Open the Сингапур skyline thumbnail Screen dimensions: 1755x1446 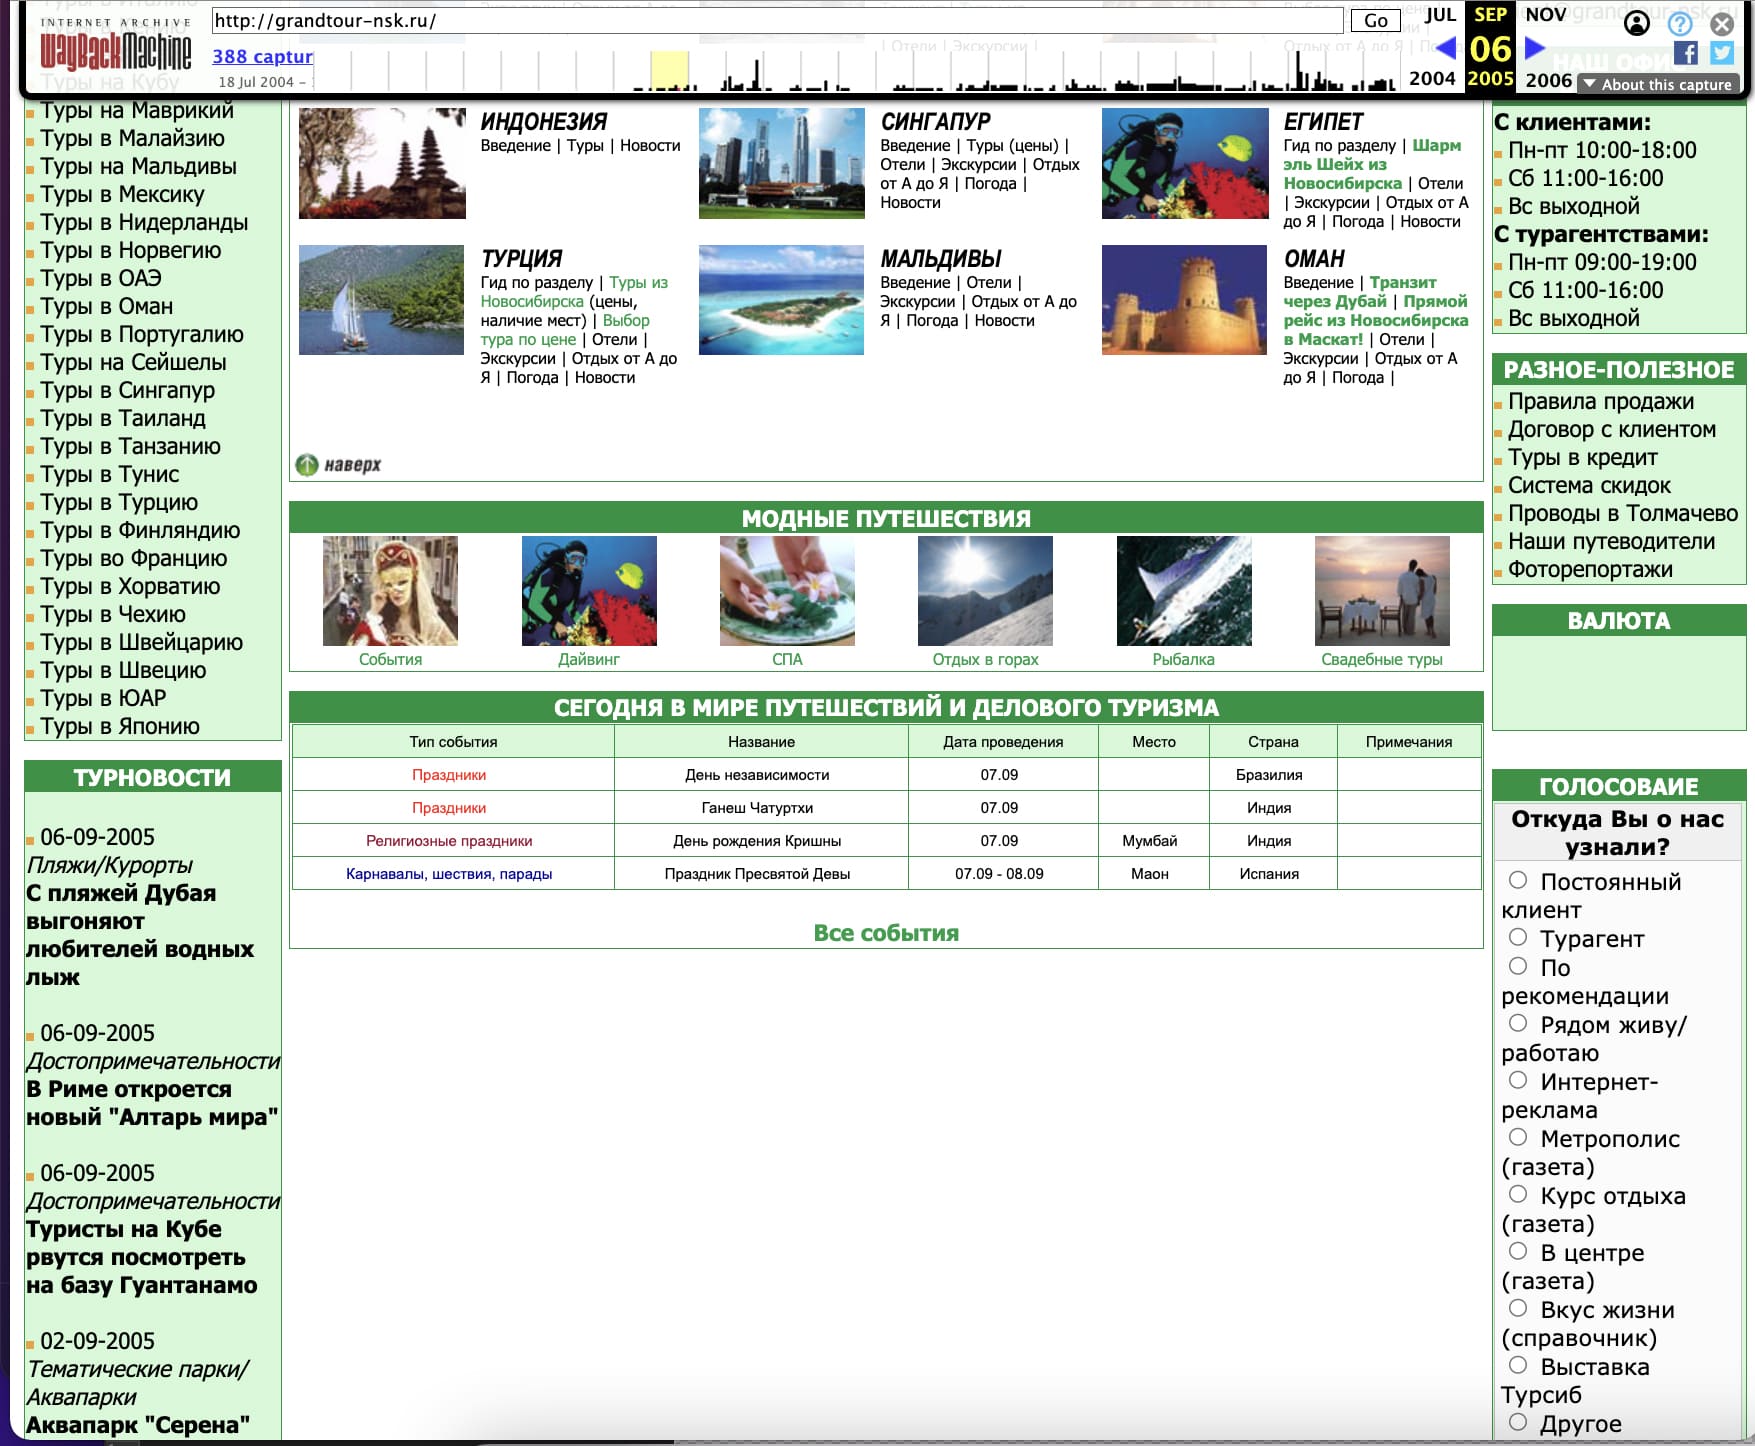(x=782, y=163)
